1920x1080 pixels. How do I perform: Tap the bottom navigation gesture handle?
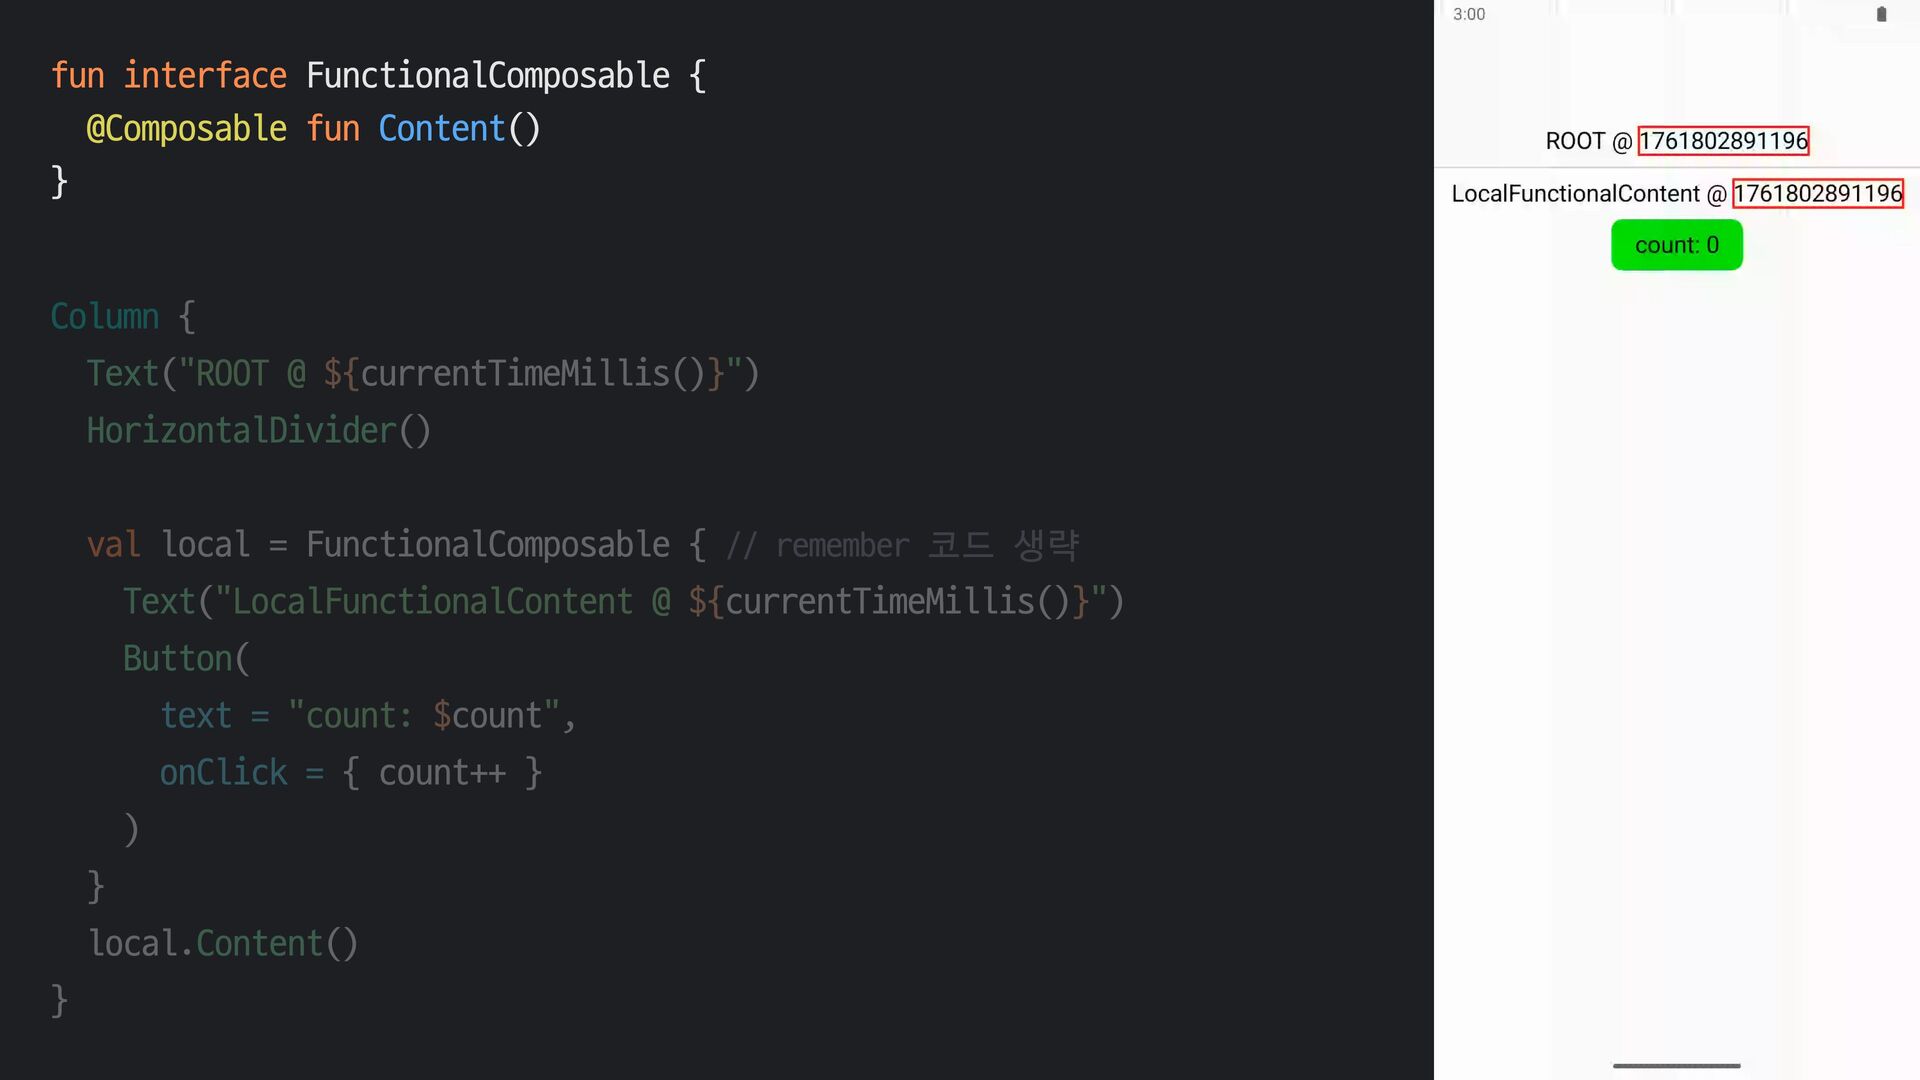1676,1066
